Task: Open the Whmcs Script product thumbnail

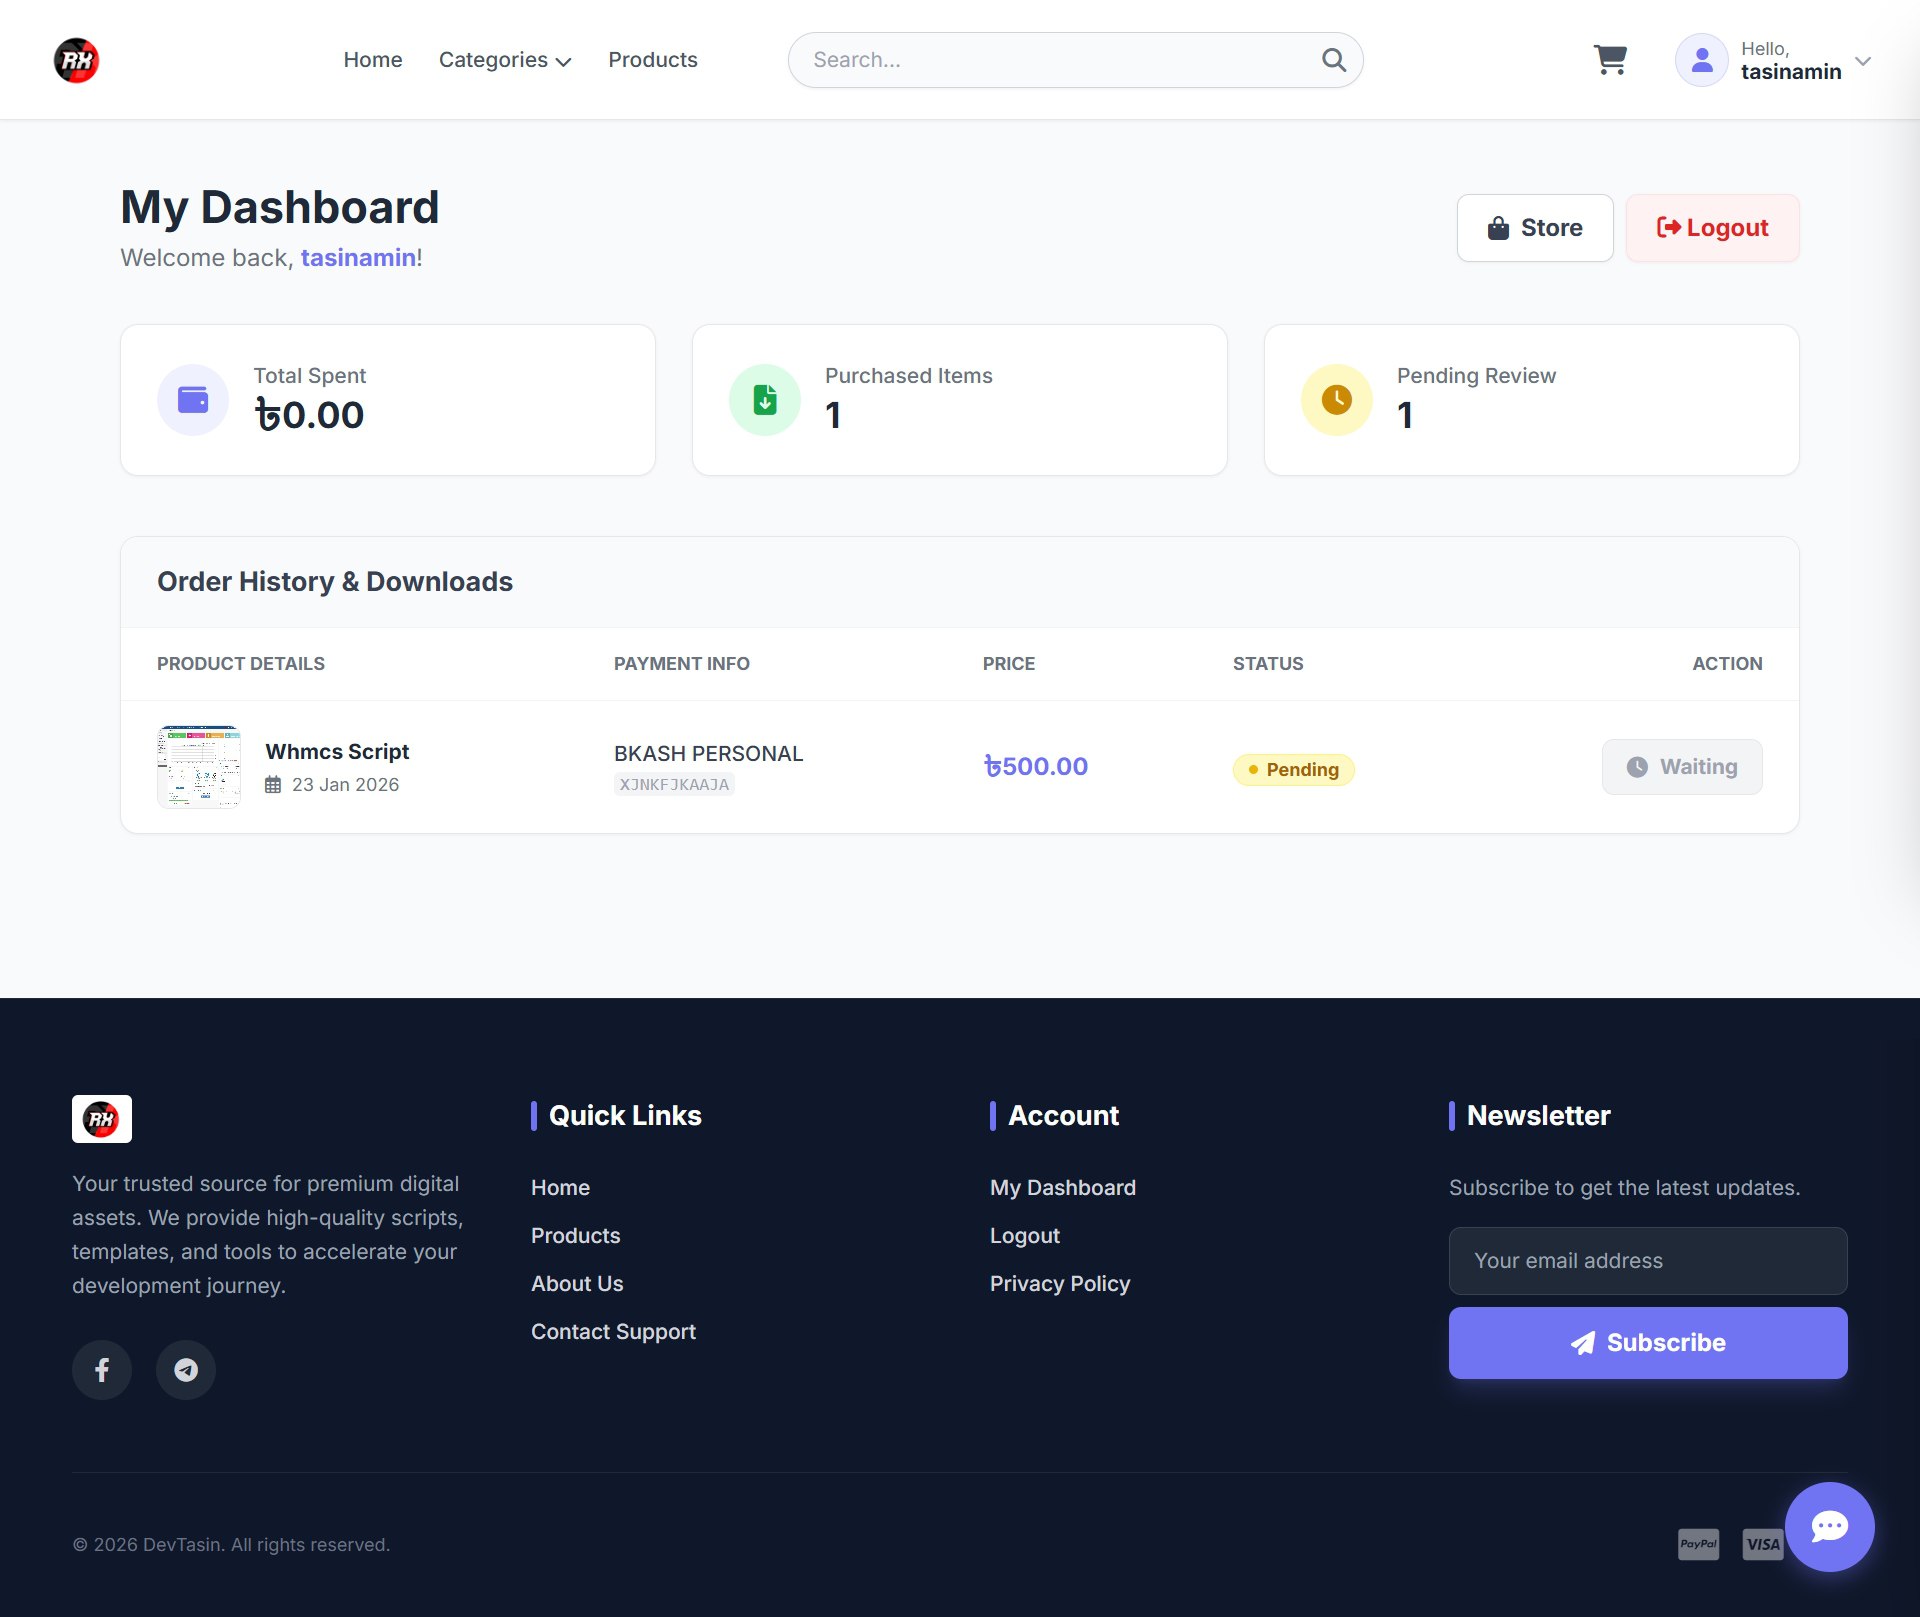Action: (199, 767)
